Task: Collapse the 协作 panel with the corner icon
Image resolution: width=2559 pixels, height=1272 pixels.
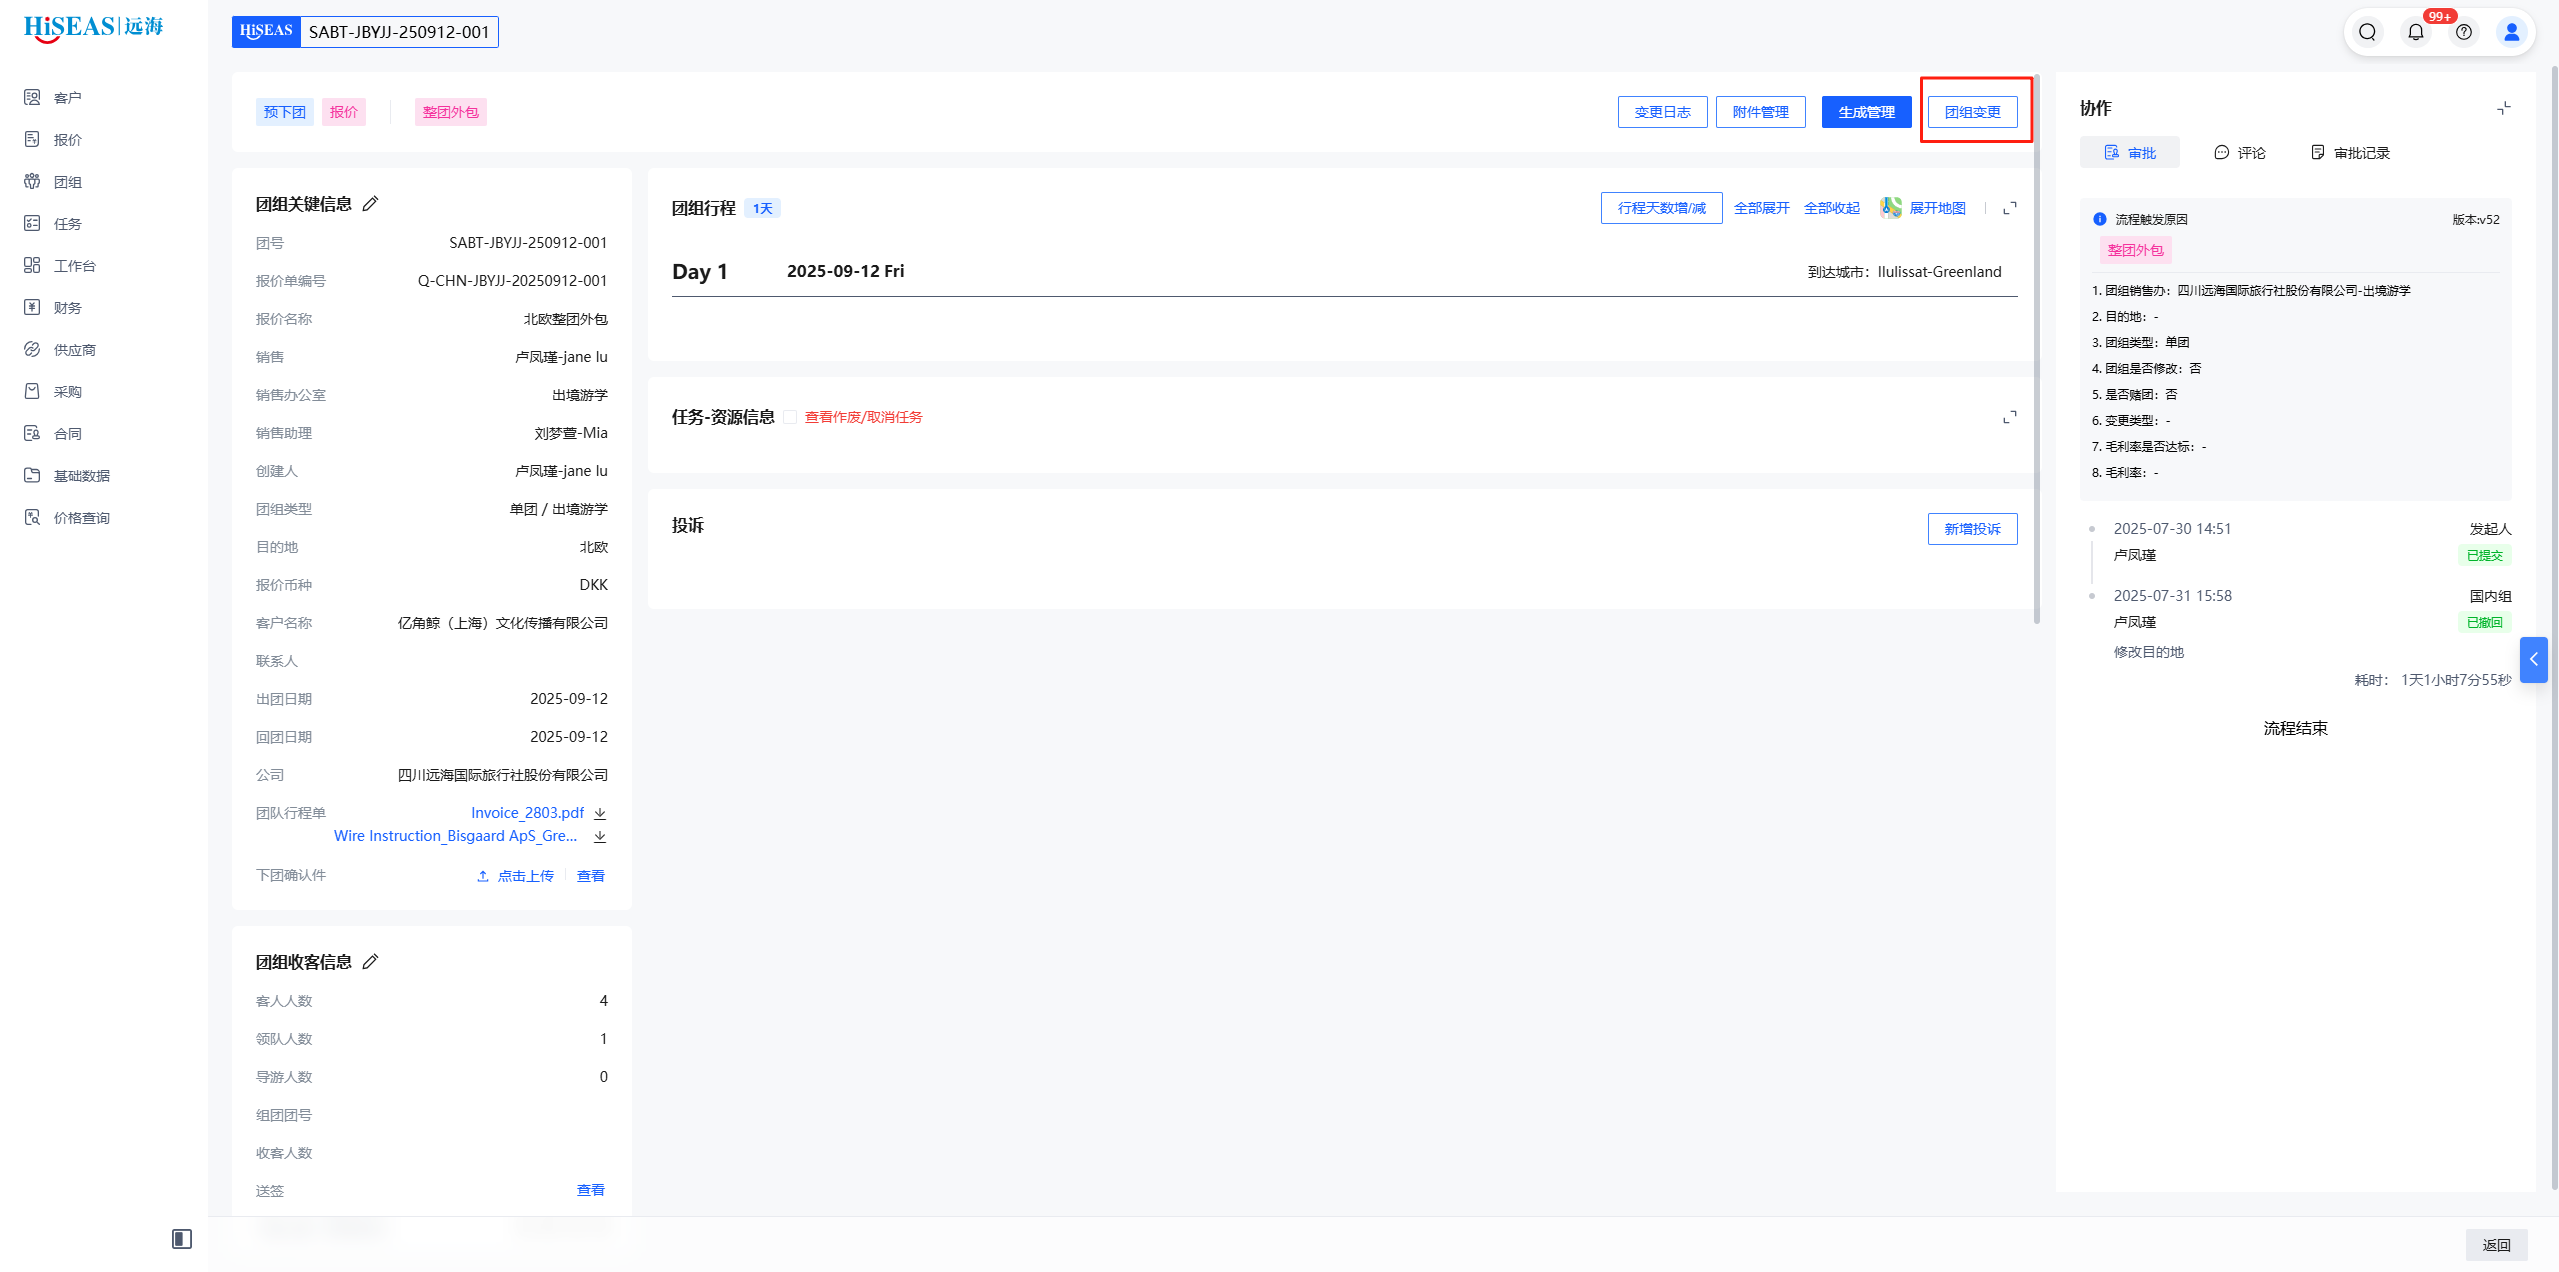Action: click(x=2503, y=108)
